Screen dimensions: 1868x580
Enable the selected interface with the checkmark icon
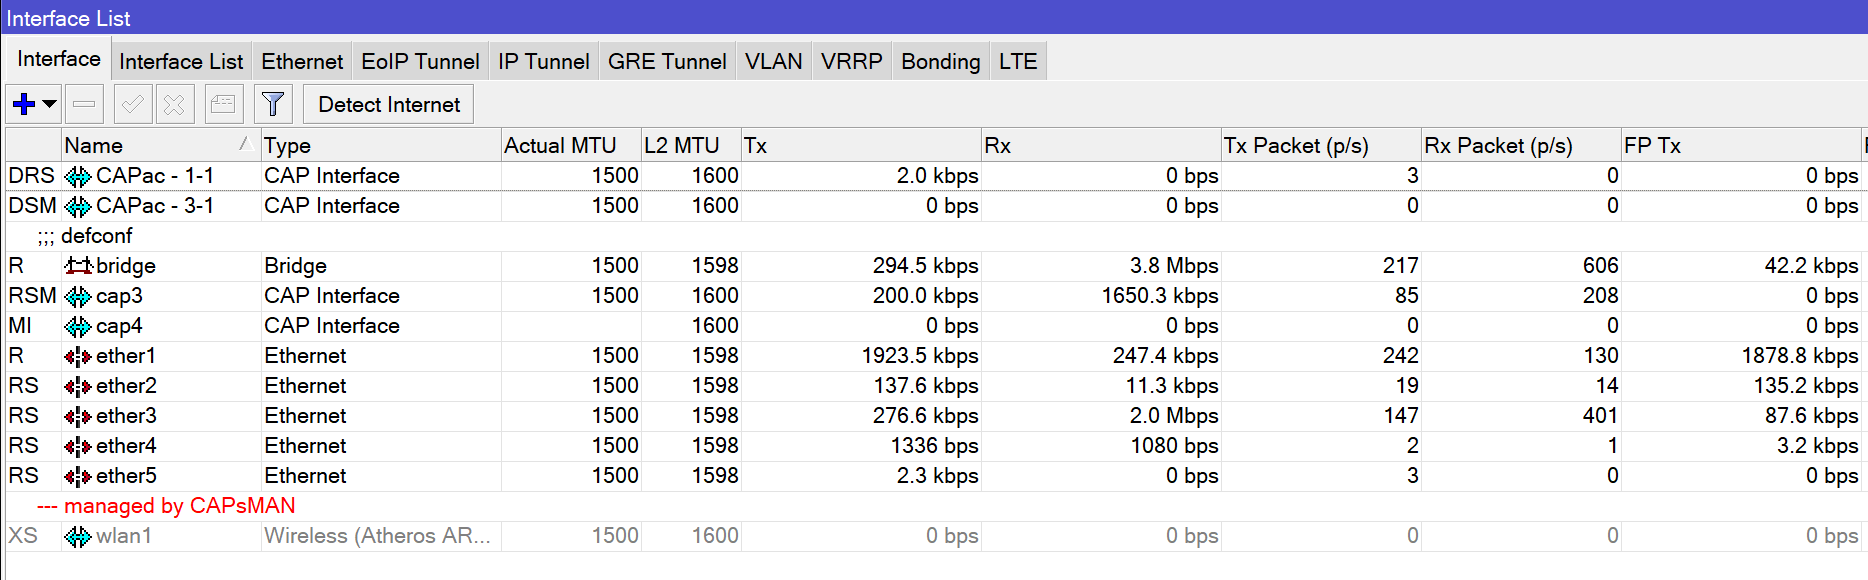pyautogui.click(x=132, y=103)
